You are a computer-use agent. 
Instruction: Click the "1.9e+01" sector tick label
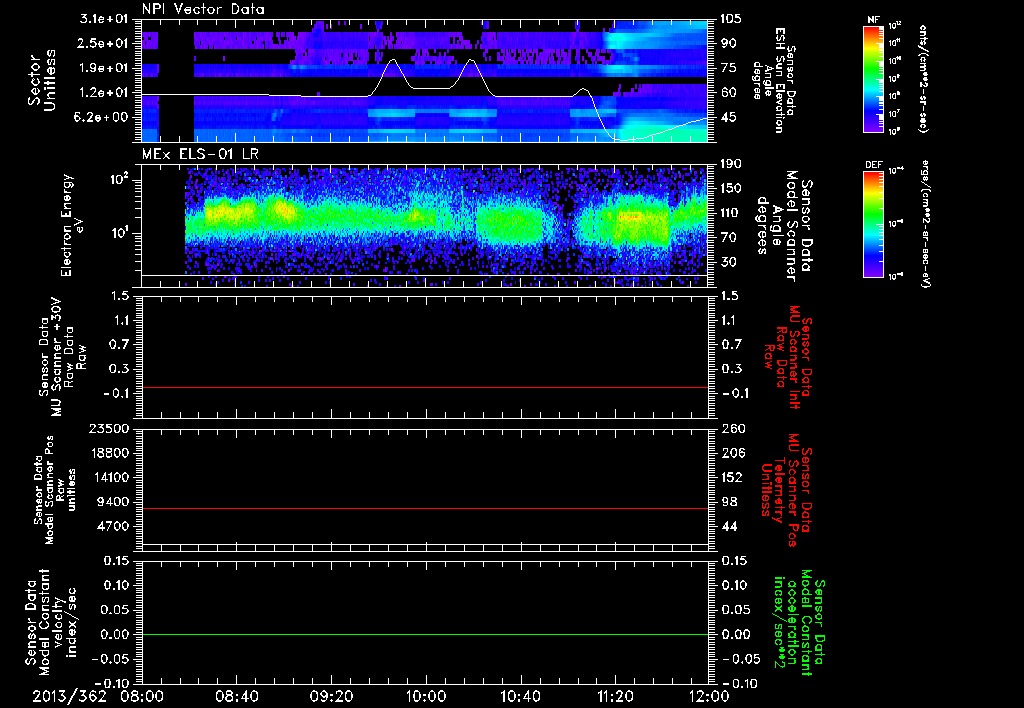pyautogui.click(x=104, y=68)
